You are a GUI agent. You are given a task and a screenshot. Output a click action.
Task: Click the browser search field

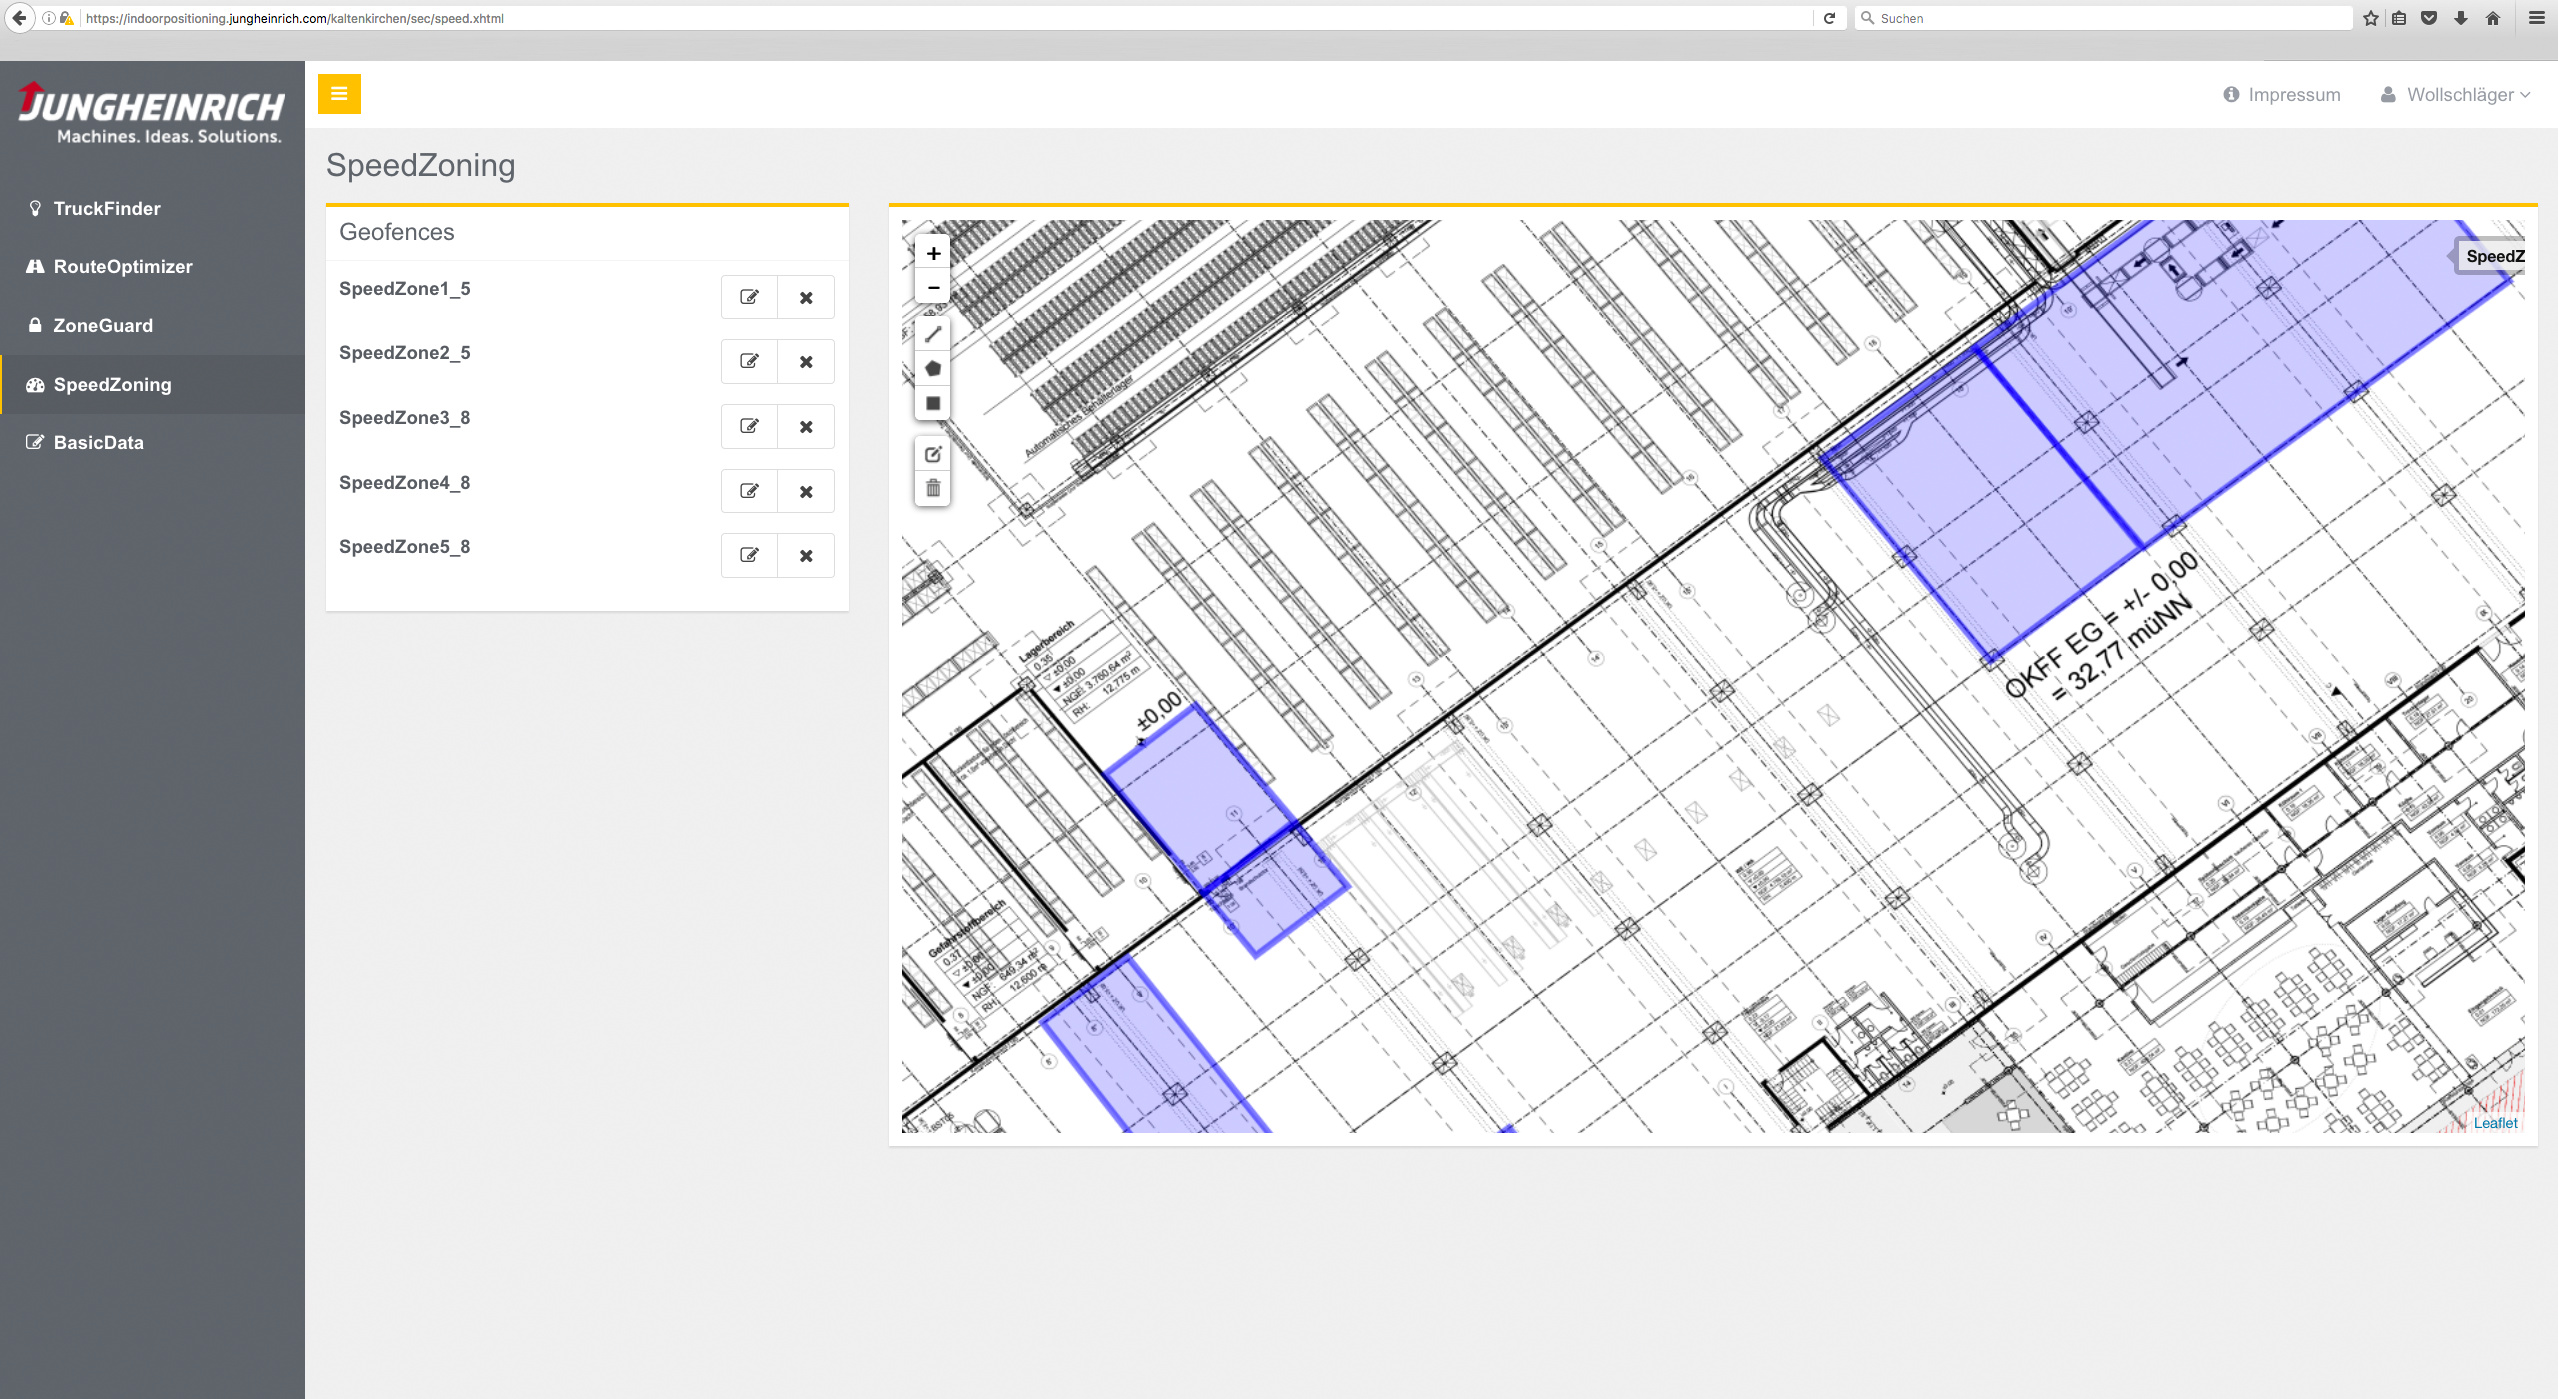2100,18
